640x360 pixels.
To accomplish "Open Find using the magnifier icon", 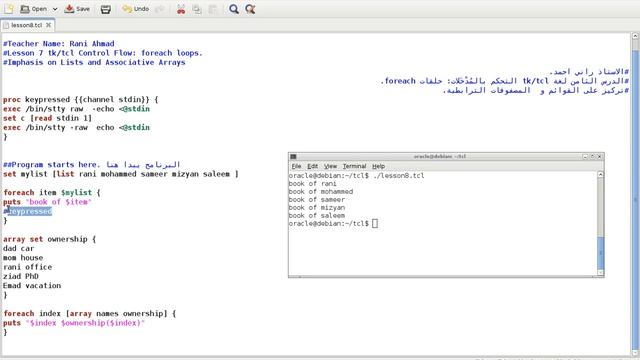I will pos(234,9).
